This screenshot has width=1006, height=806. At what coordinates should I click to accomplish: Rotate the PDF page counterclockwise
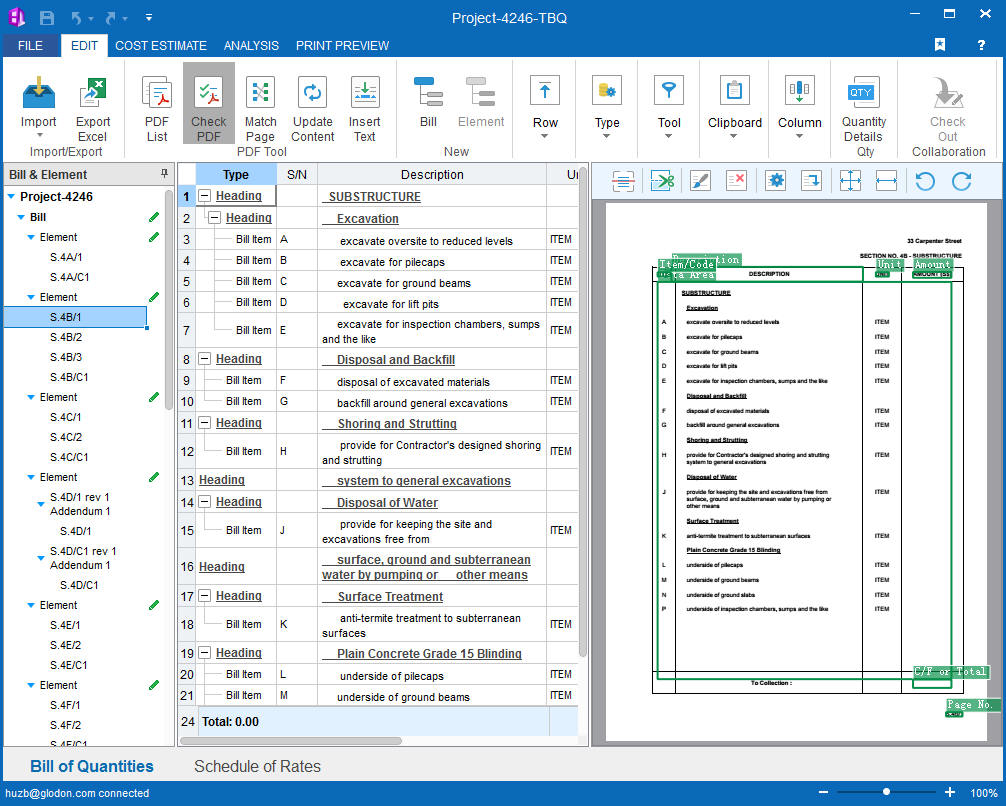(x=925, y=181)
